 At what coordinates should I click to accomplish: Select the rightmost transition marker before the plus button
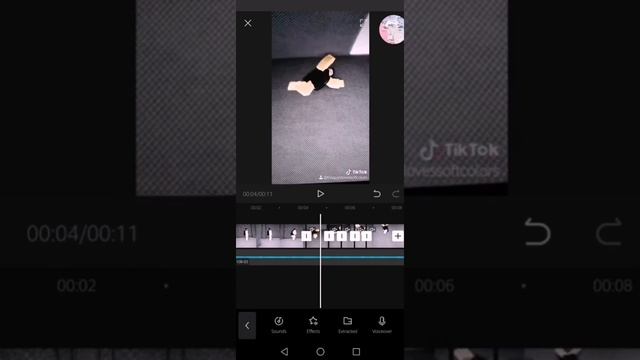click(x=367, y=236)
